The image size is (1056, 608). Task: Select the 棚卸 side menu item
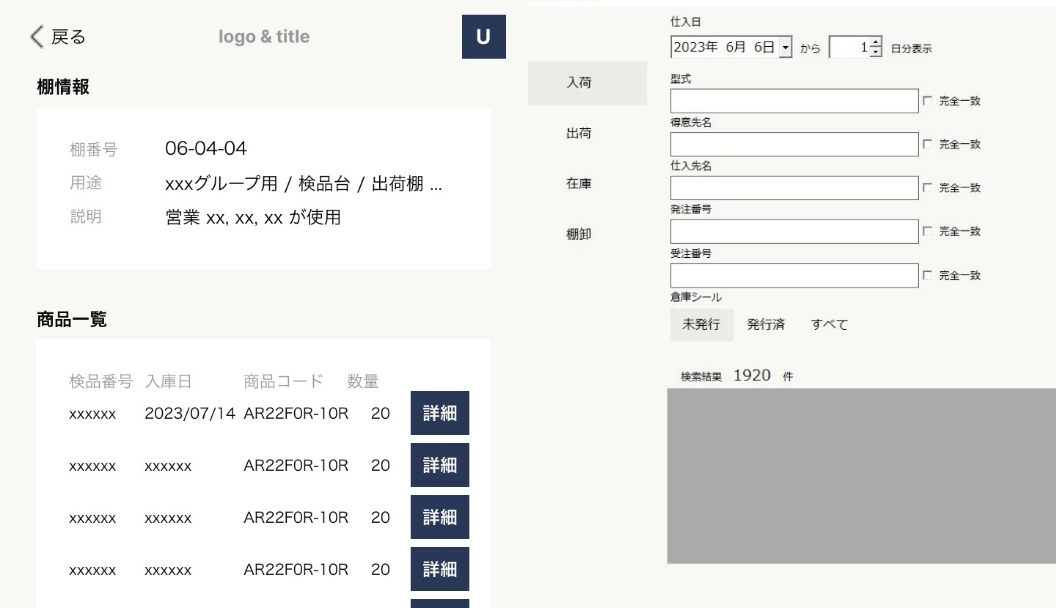tap(579, 234)
